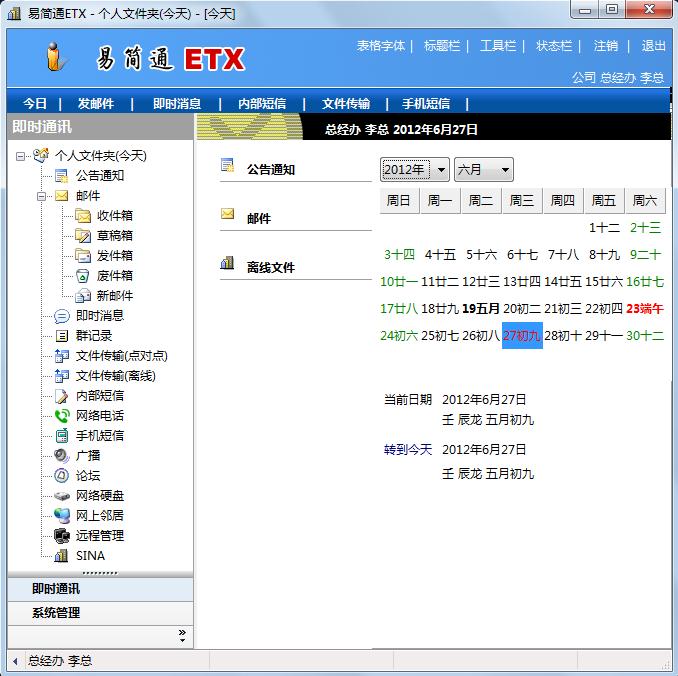The height and width of the screenshot is (676, 678).
Task: Click the SINA building icon
Action: (61, 555)
